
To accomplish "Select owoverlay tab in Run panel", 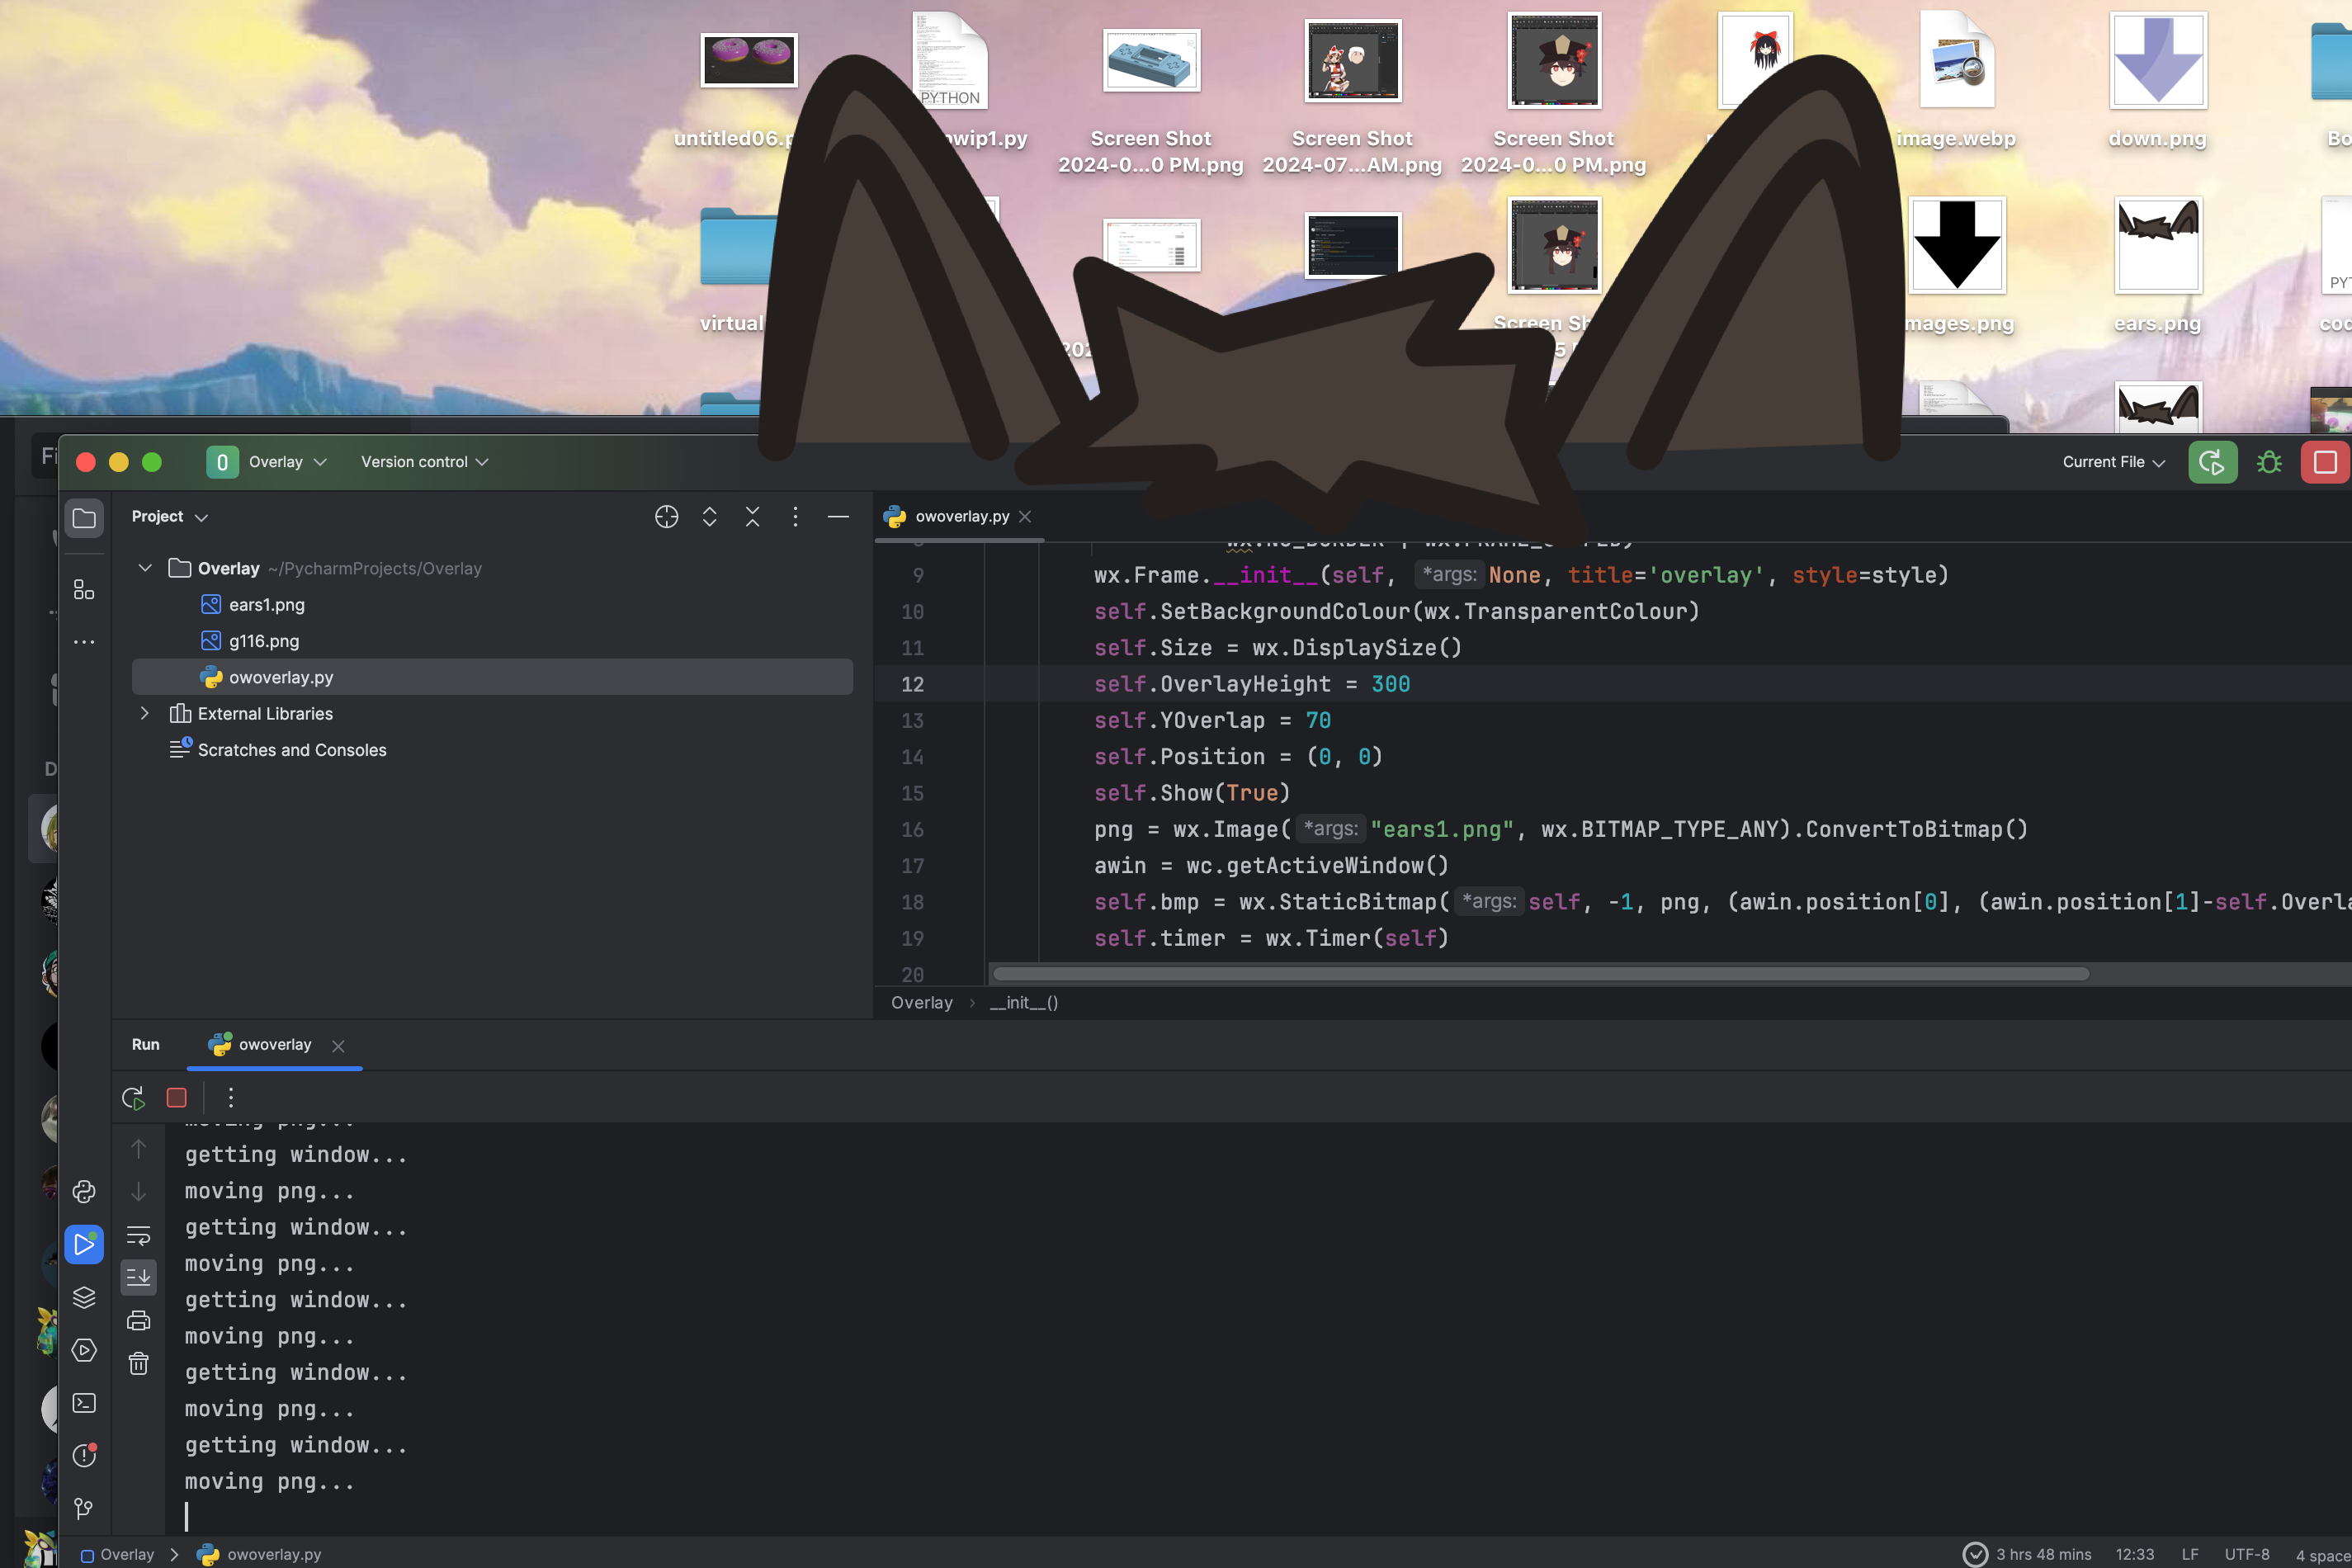I will (274, 1044).
